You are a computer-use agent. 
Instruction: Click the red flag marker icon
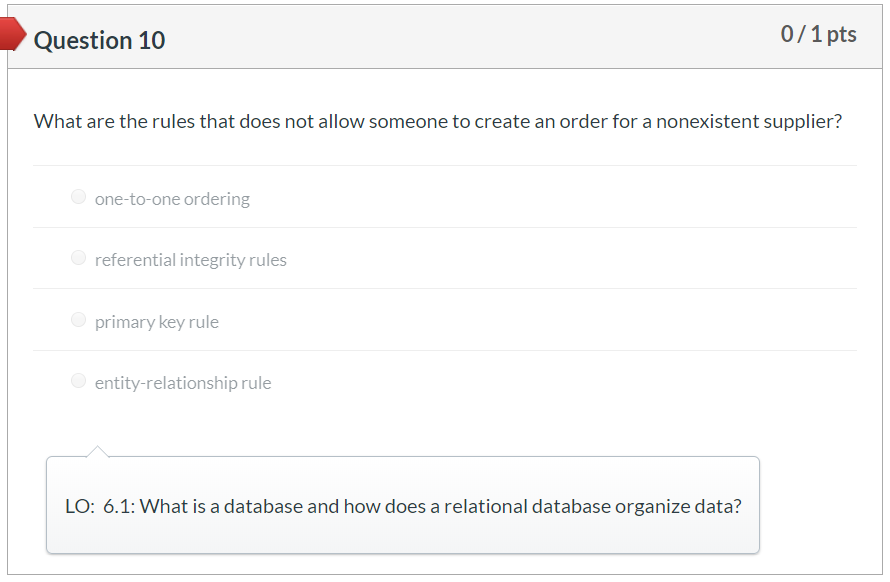click(x=12, y=32)
